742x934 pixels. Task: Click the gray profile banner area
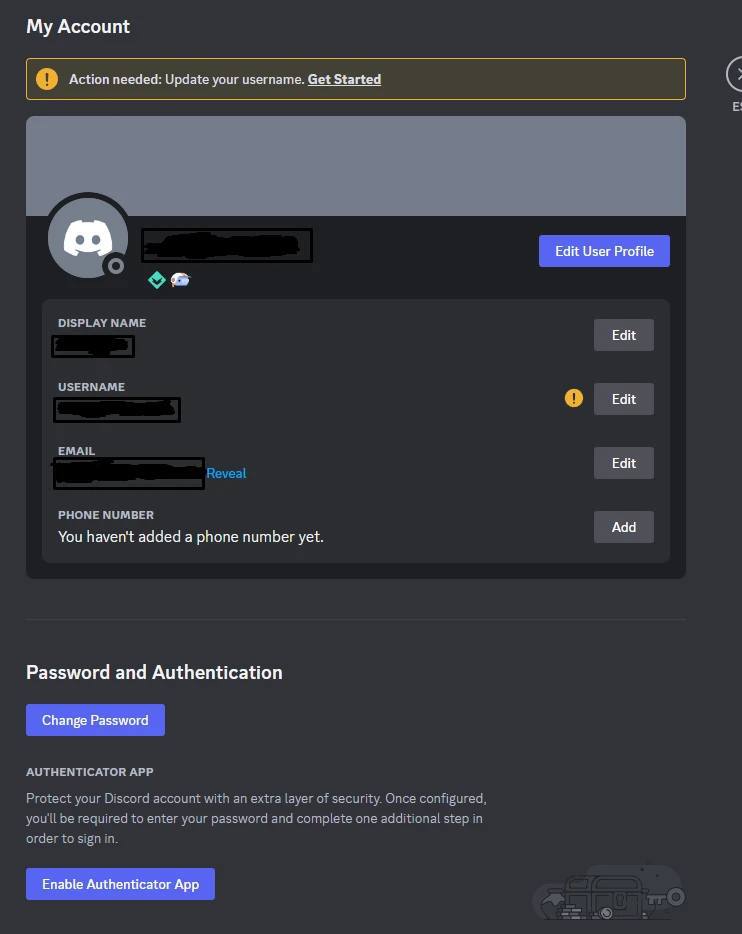tap(400, 165)
